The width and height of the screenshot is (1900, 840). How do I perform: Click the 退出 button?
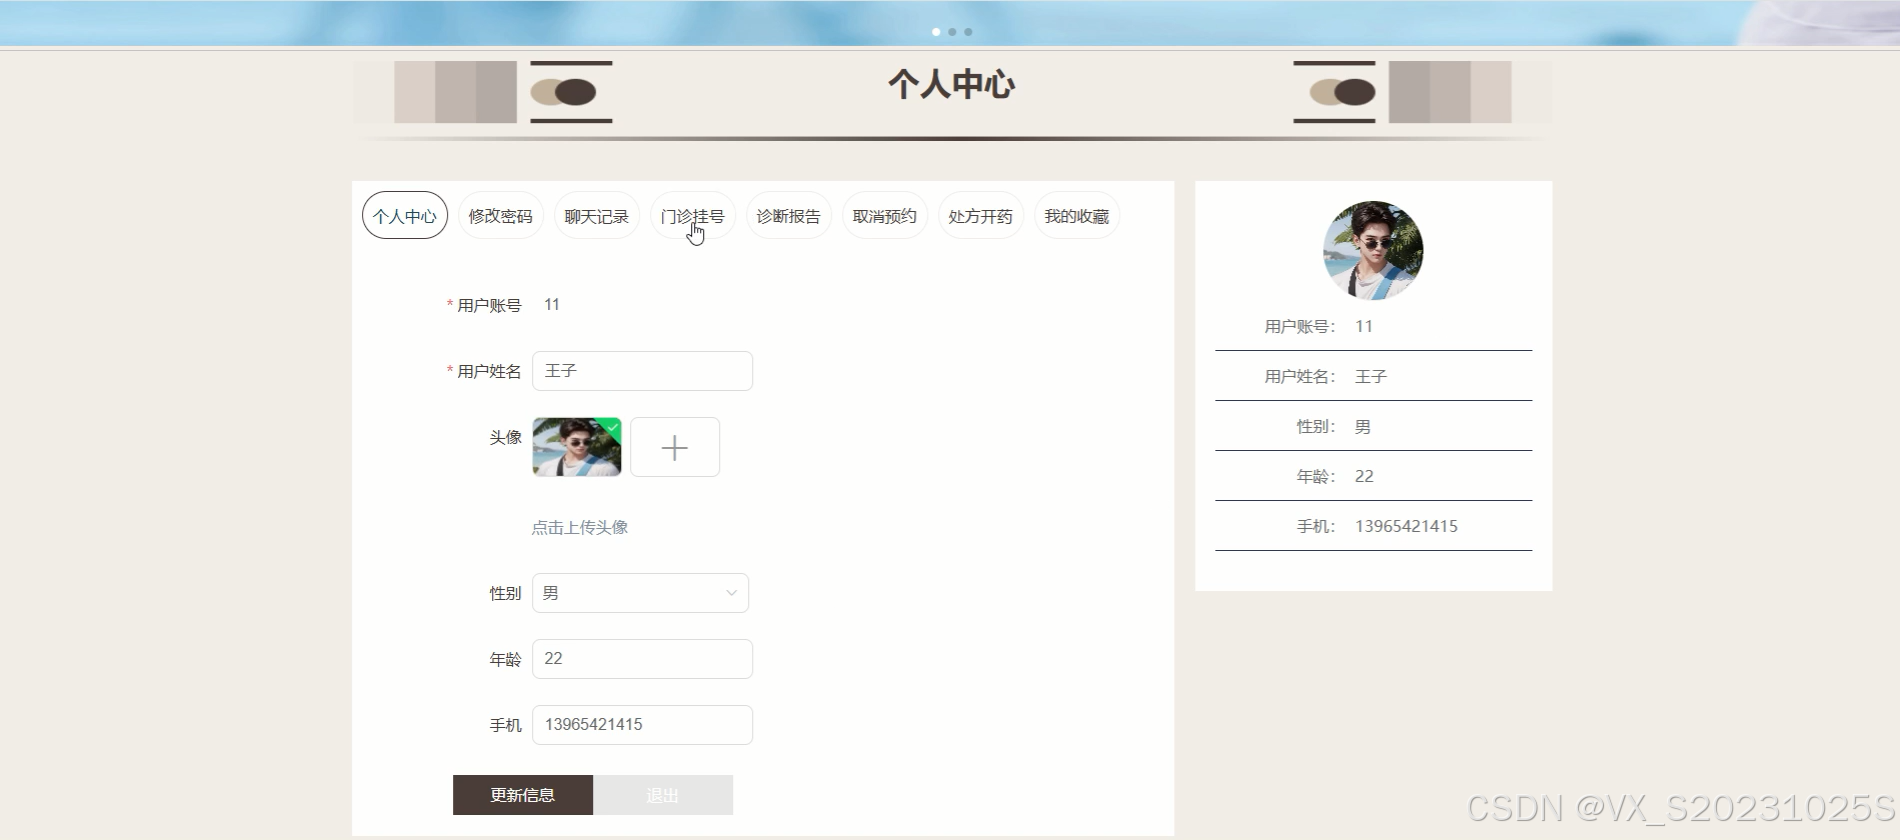pyautogui.click(x=663, y=795)
